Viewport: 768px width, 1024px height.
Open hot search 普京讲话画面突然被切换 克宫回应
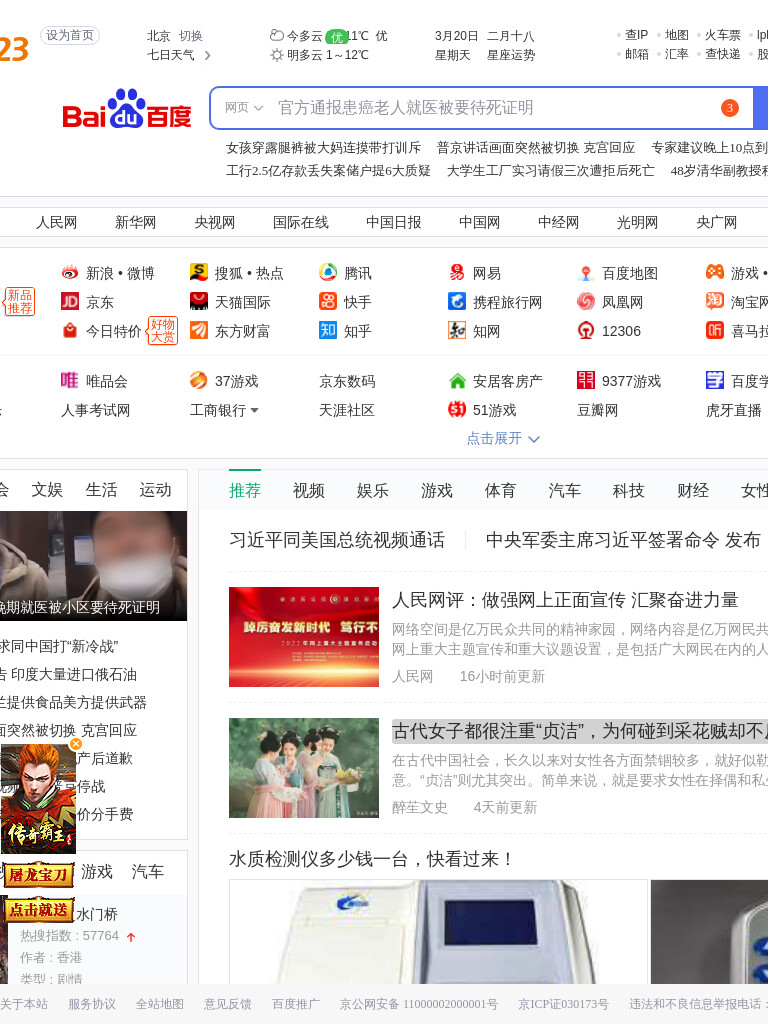536,148
